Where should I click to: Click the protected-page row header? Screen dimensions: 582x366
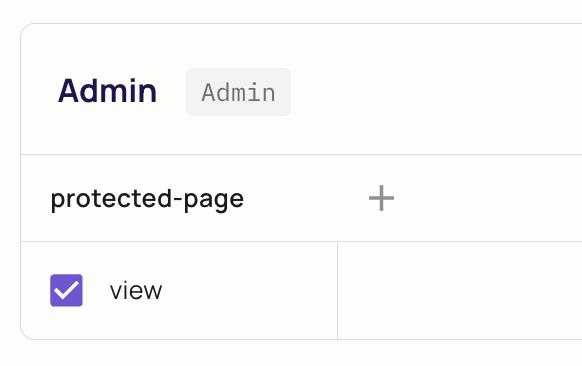[x=301, y=198]
